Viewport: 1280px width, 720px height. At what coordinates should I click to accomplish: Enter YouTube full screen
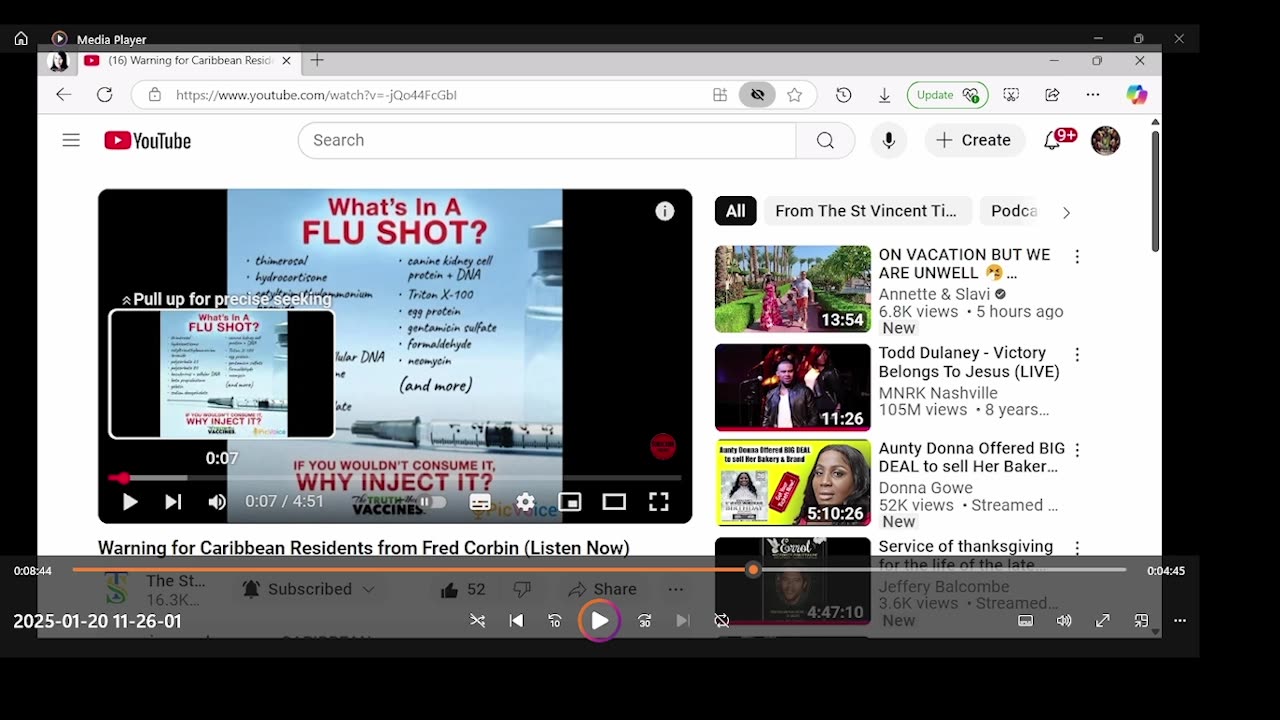coord(658,502)
